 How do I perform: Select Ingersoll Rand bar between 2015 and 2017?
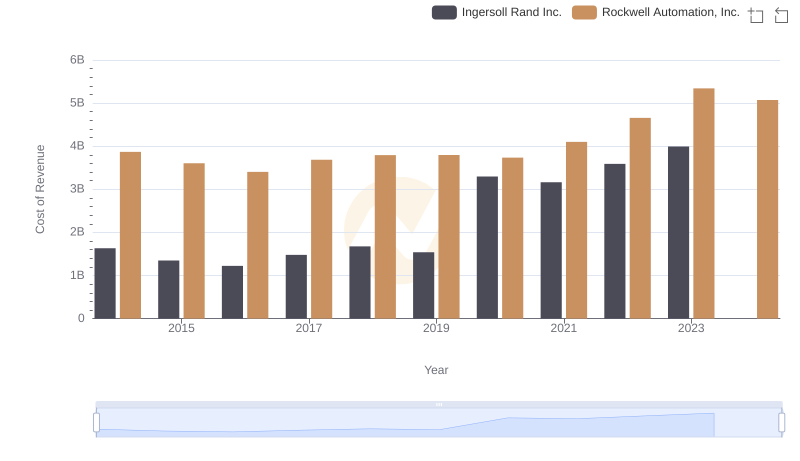232,292
